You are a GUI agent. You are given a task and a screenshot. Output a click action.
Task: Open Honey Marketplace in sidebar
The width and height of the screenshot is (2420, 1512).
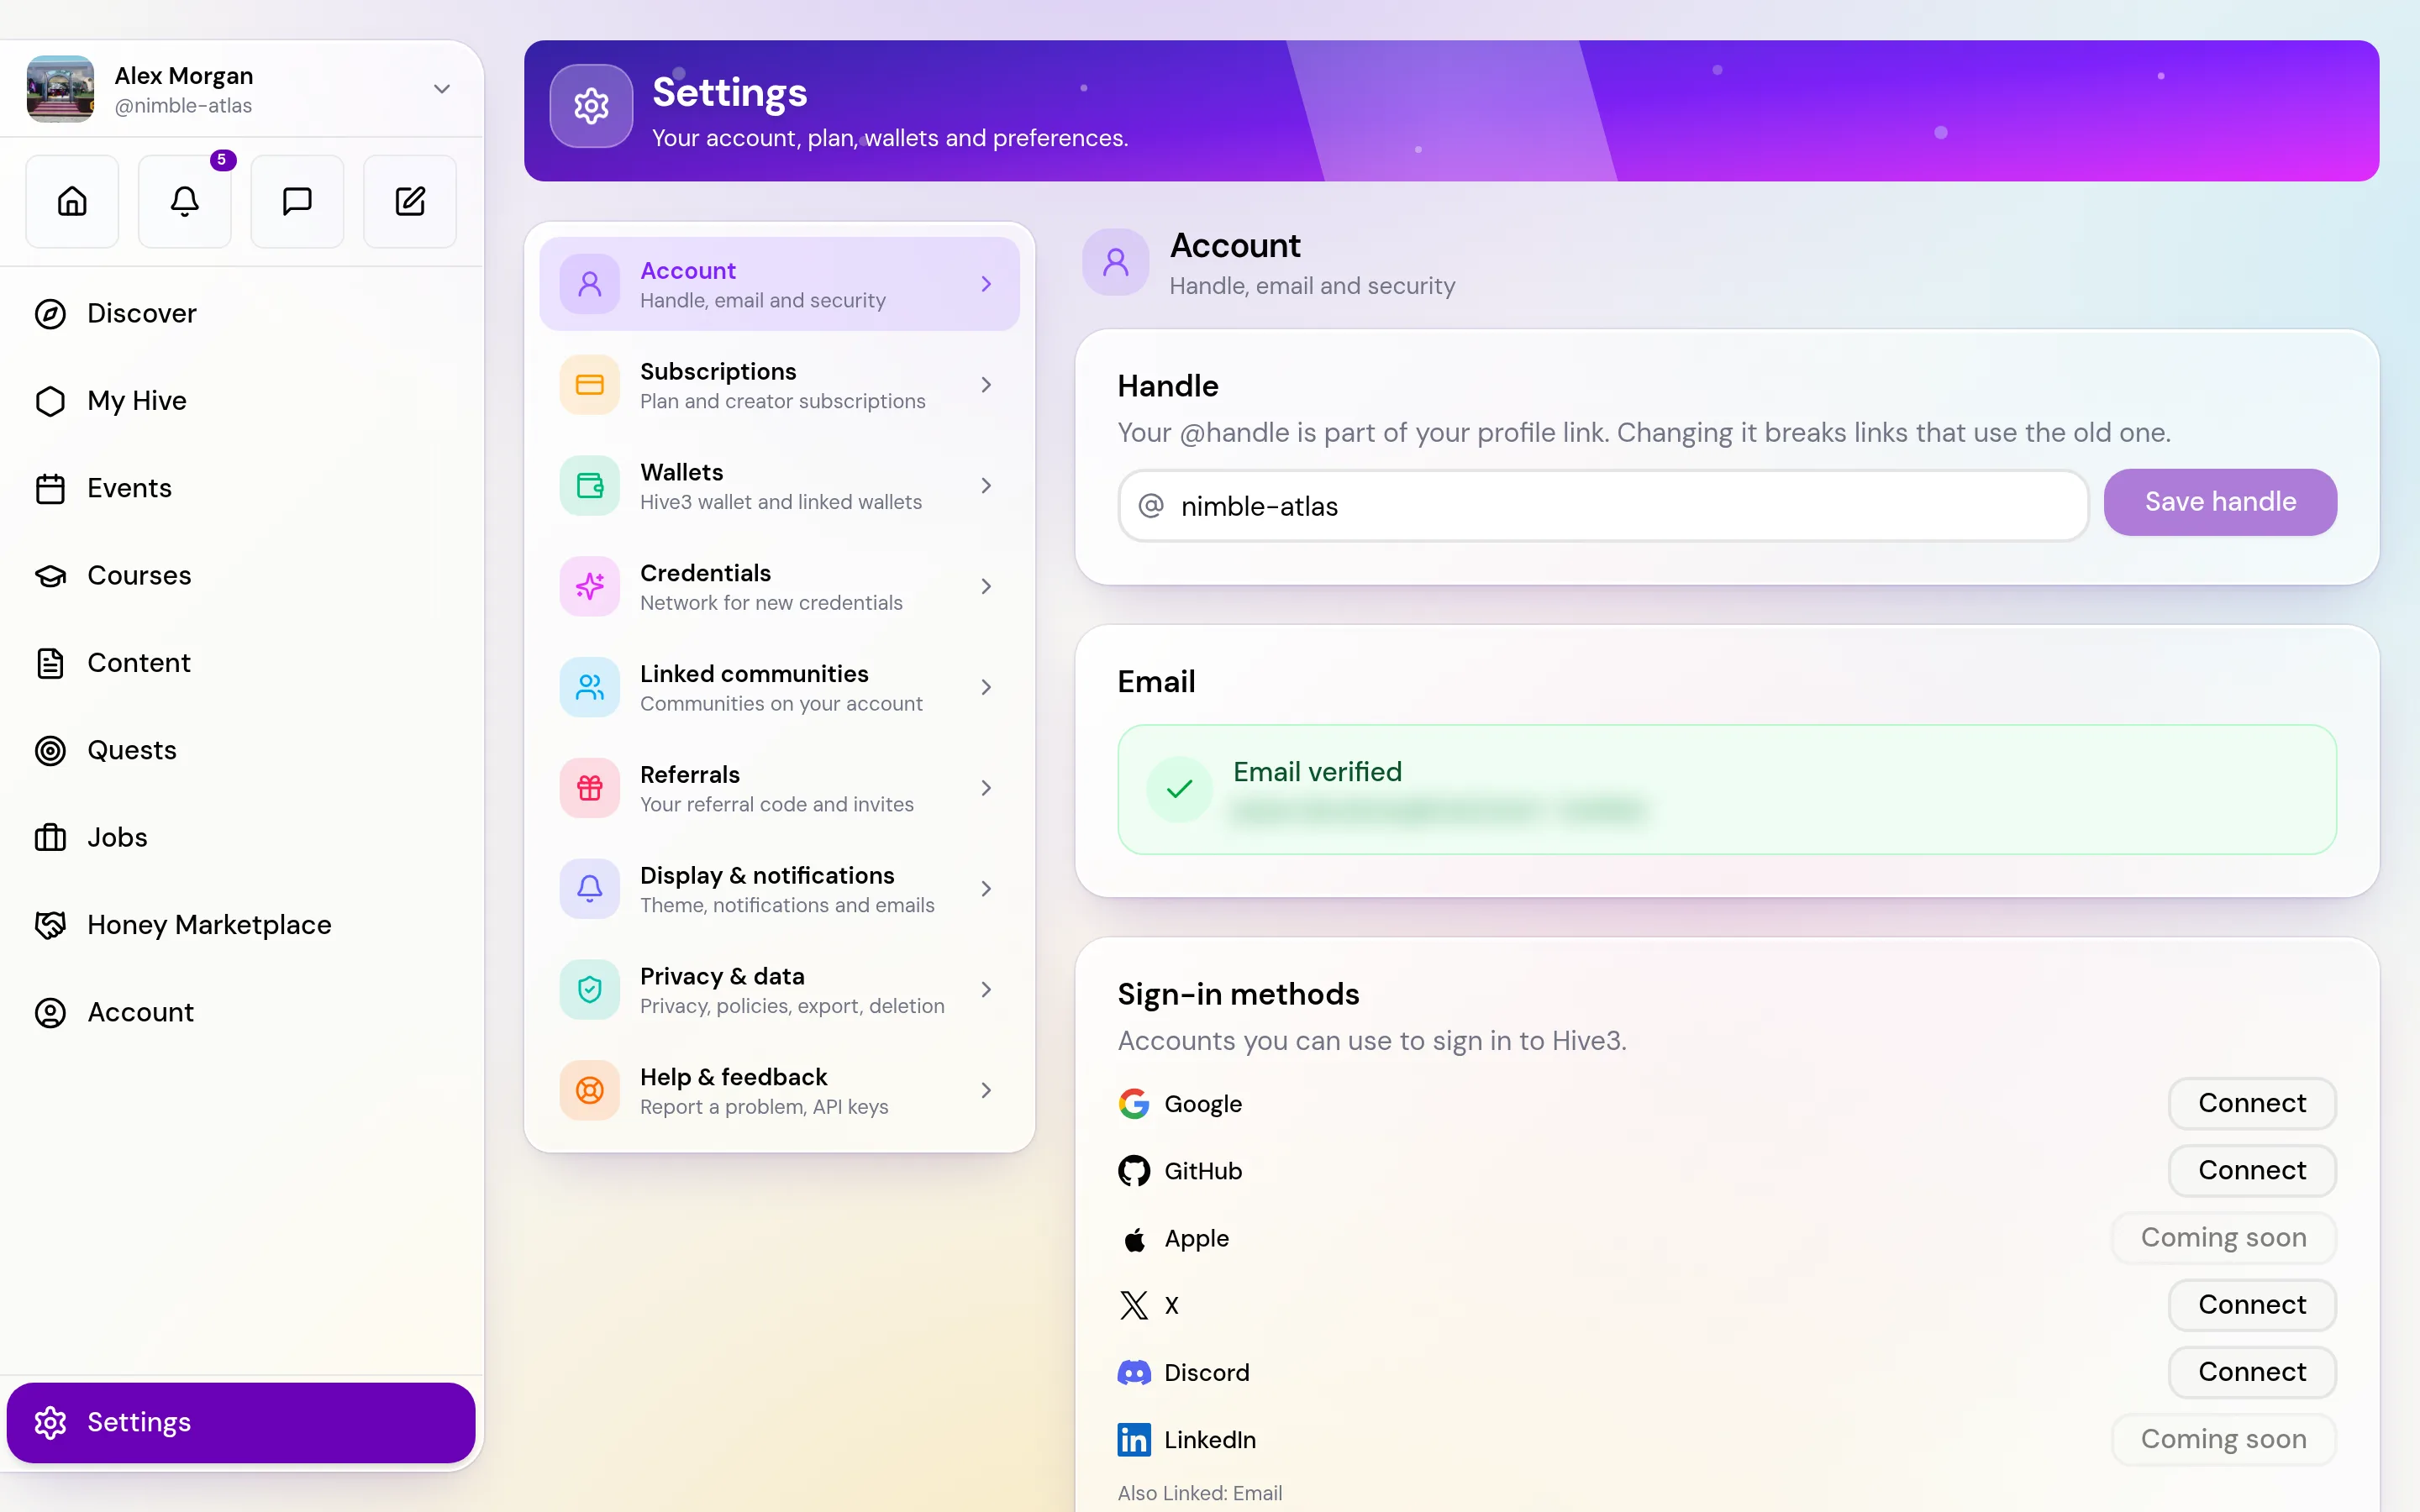click(x=240, y=925)
